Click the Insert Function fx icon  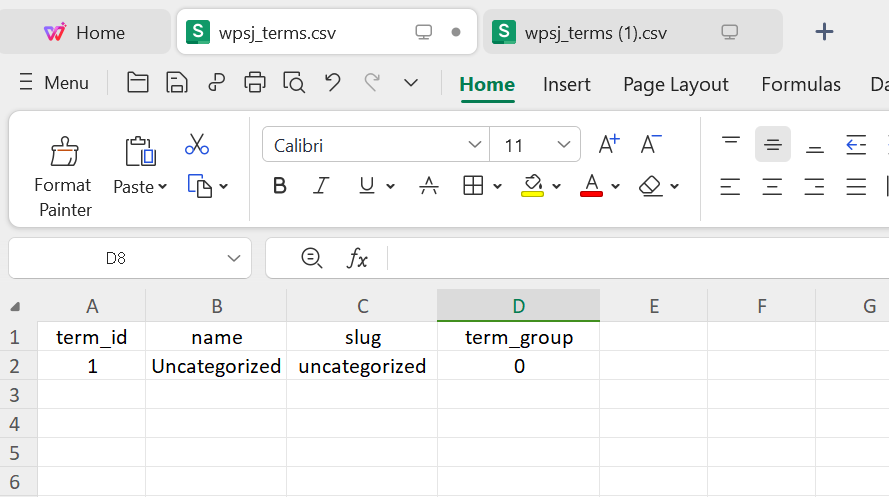[x=357, y=259]
